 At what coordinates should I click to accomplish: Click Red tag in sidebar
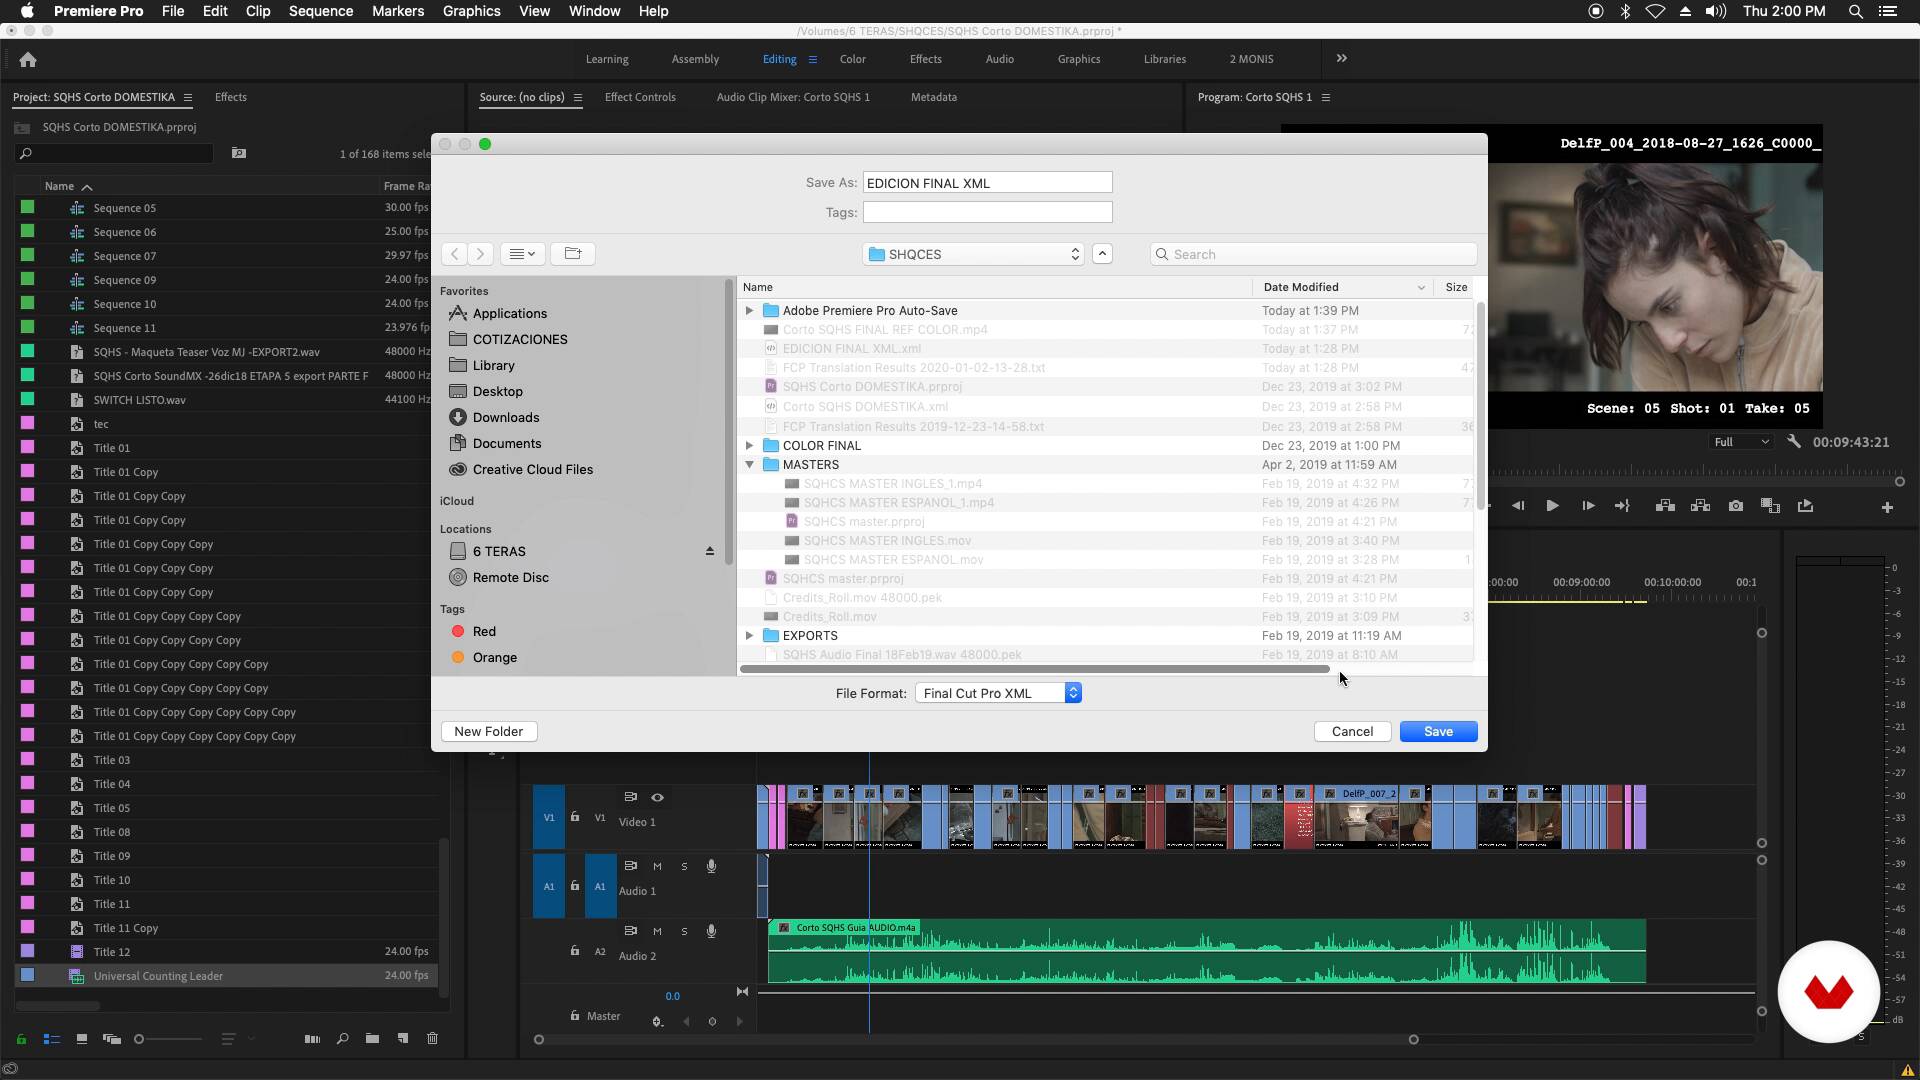(x=484, y=631)
